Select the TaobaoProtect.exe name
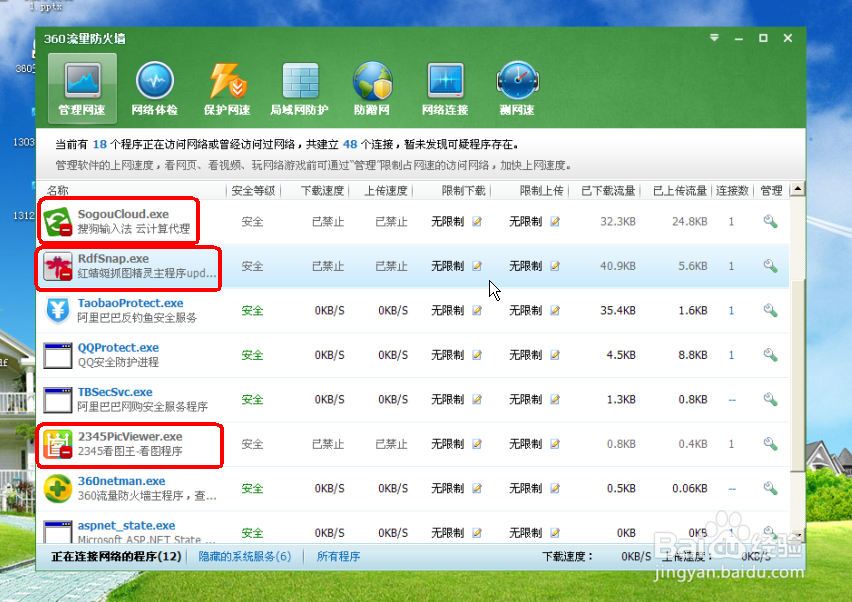This screenshot has width=852, height=602. click(130, 303)
